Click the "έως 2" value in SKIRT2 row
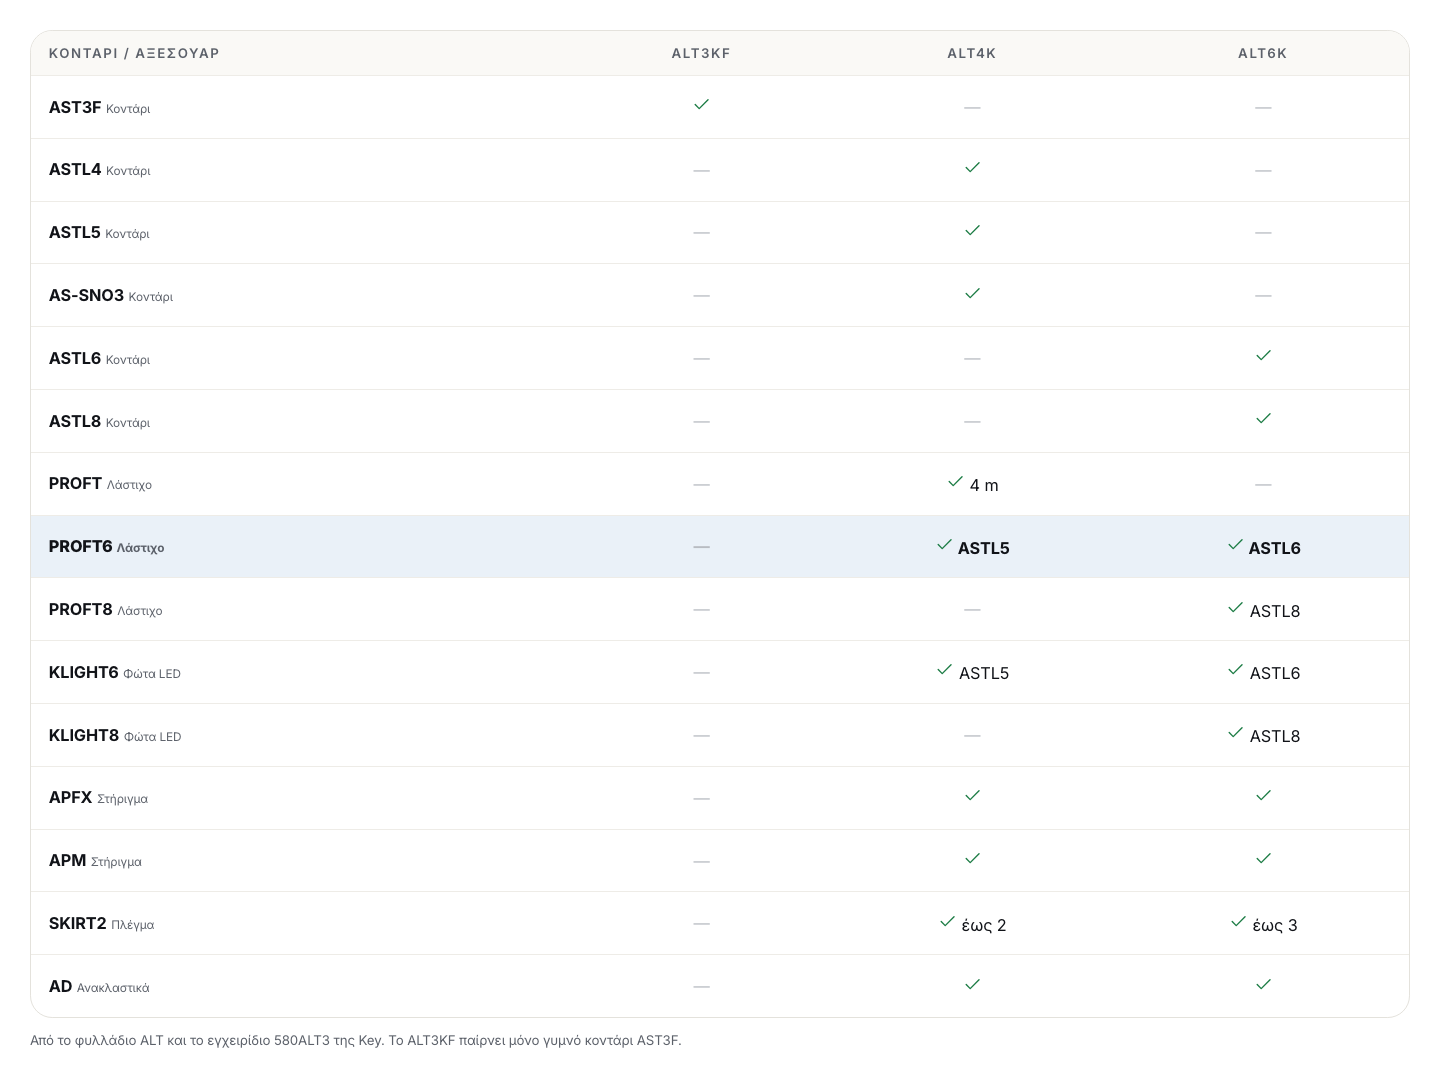This screenshot has height=1080, width=1440. tap(984, 926)
